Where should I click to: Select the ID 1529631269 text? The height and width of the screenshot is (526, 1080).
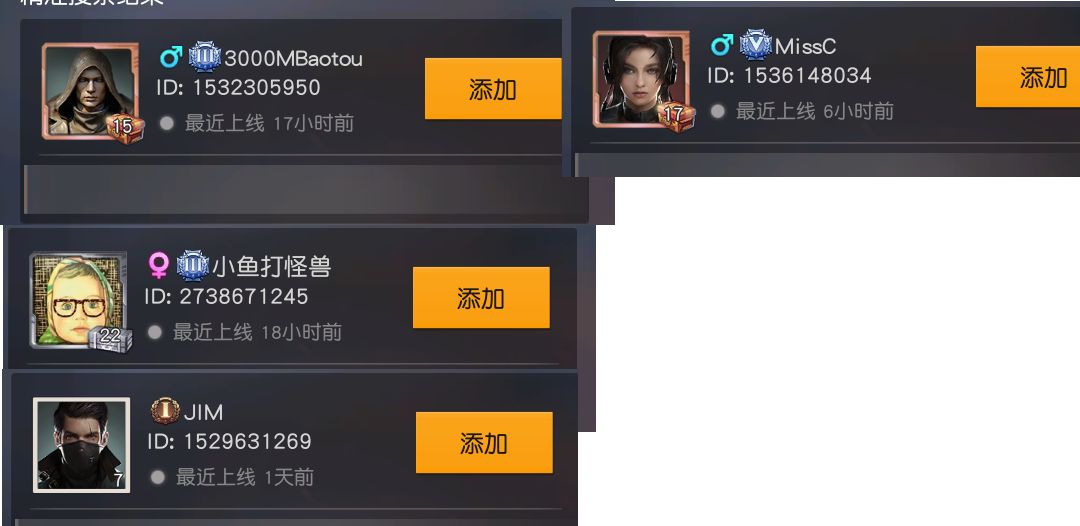pyautogui.click(x=229, y=441)
